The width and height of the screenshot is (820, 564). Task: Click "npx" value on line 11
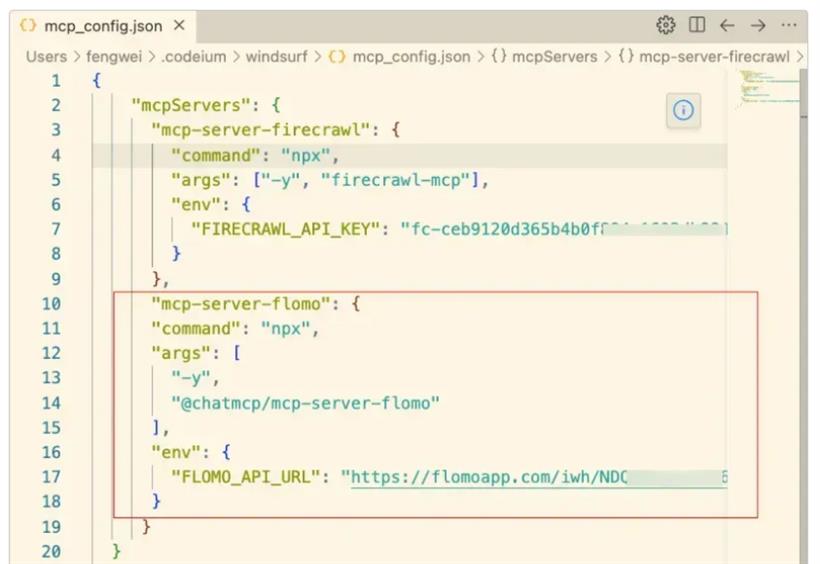click(x=286, y=329)
